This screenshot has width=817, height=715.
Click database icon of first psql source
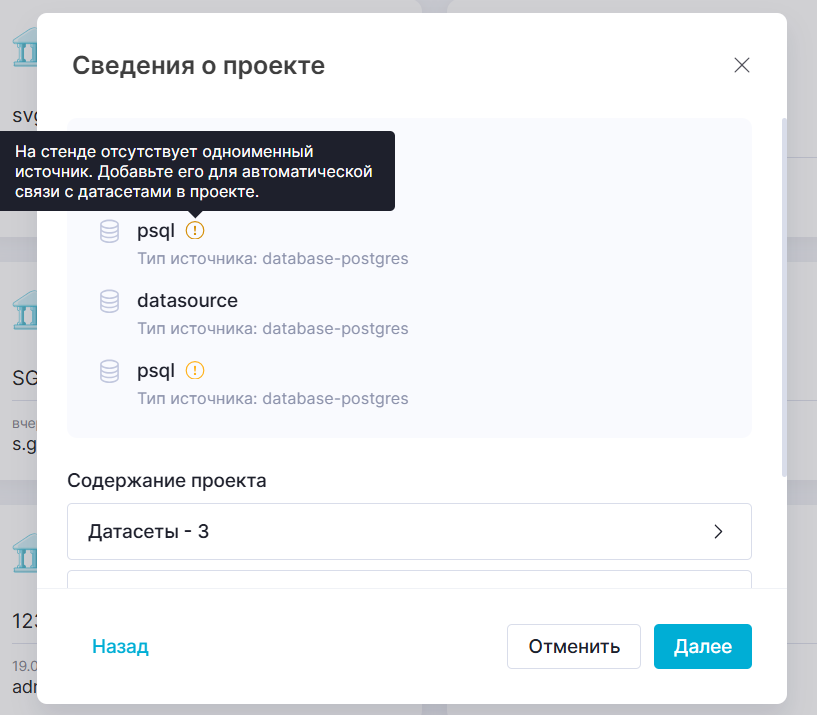point(110,231)
